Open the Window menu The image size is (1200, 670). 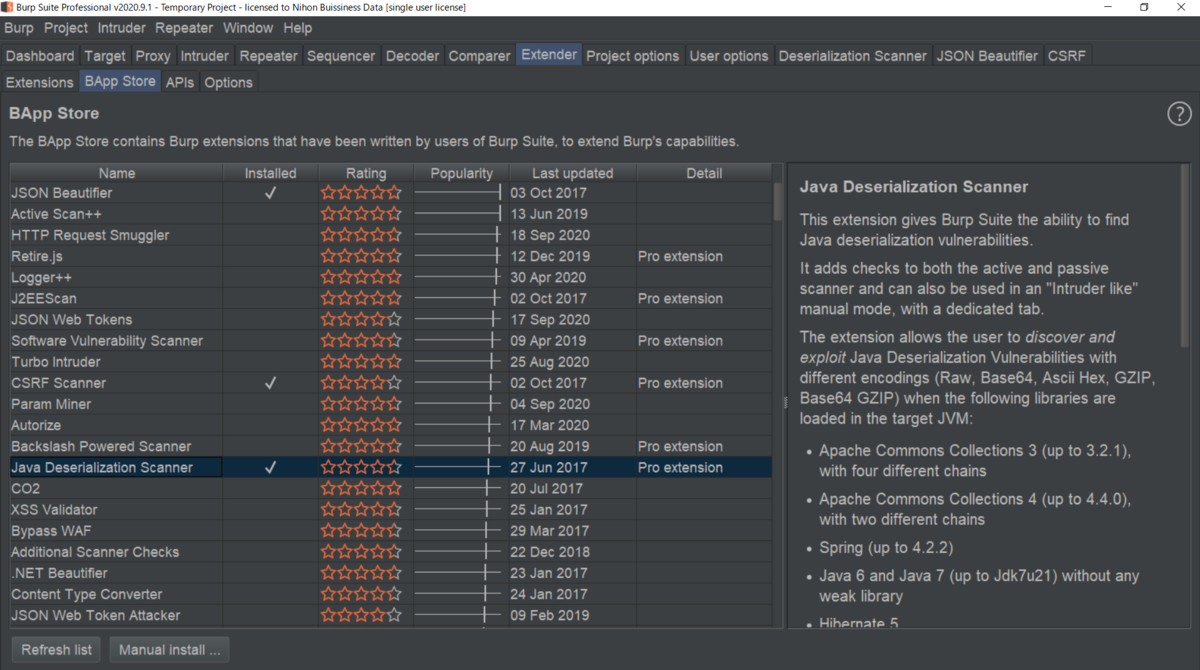pos(248,28)
